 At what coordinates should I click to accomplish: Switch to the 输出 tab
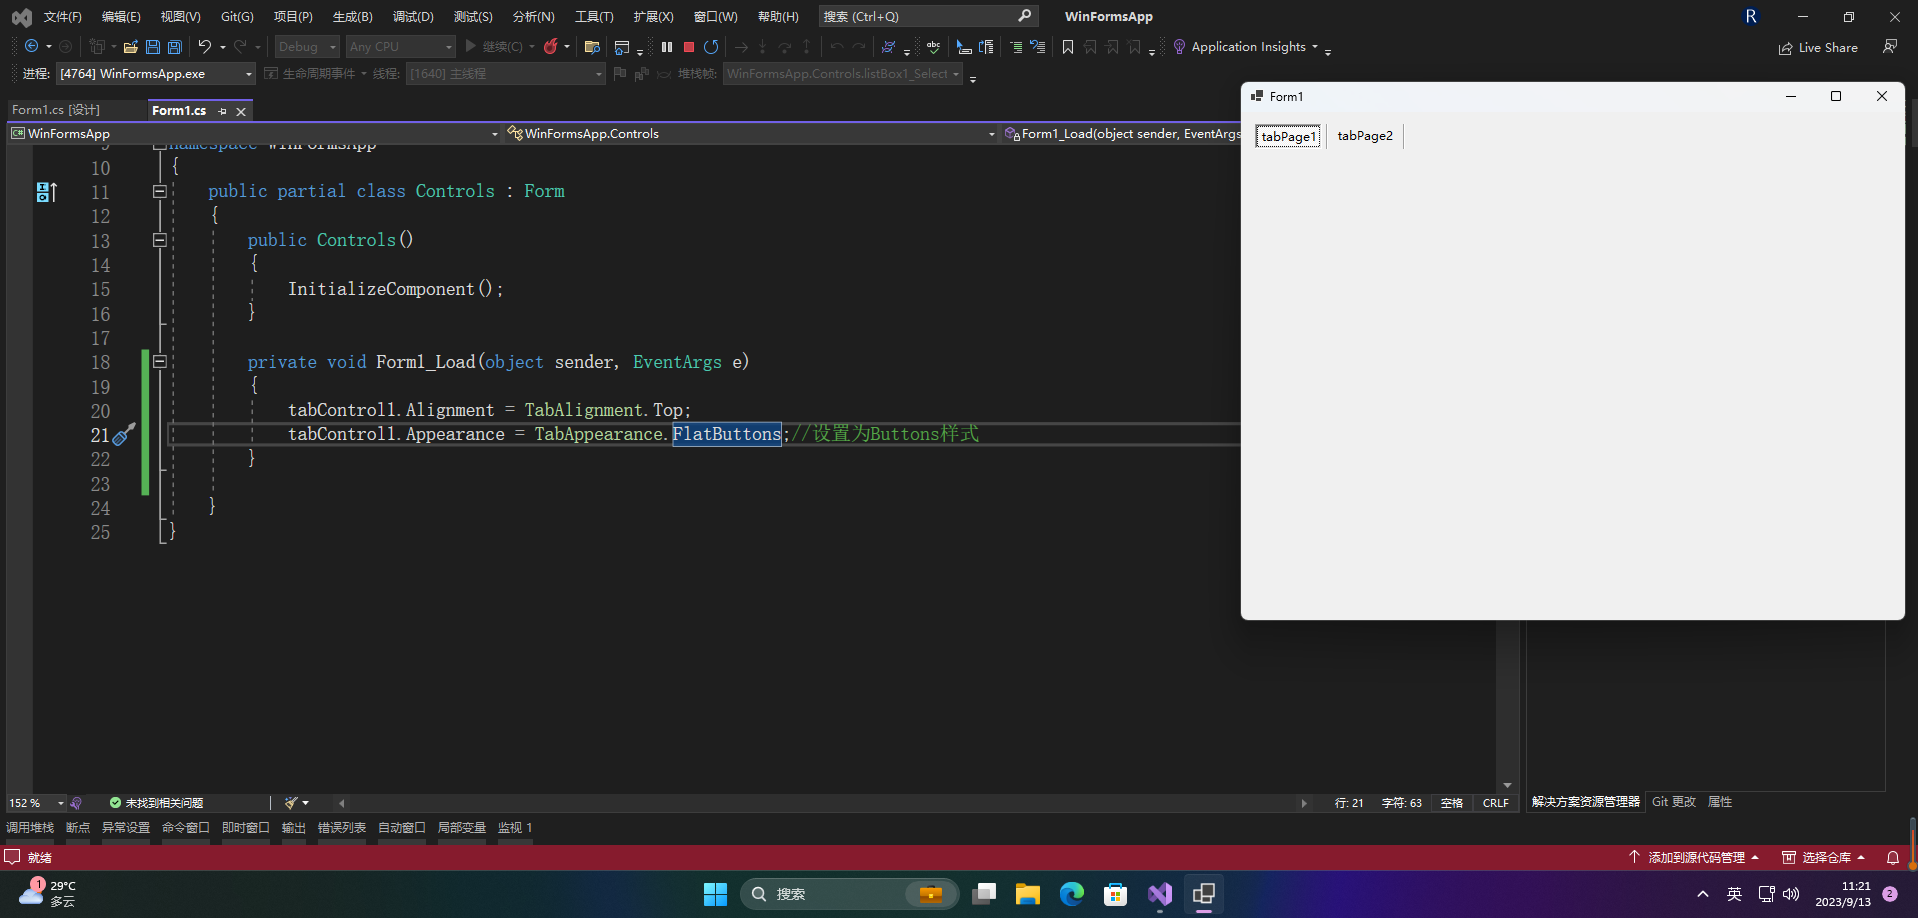(x=294, y=828)
